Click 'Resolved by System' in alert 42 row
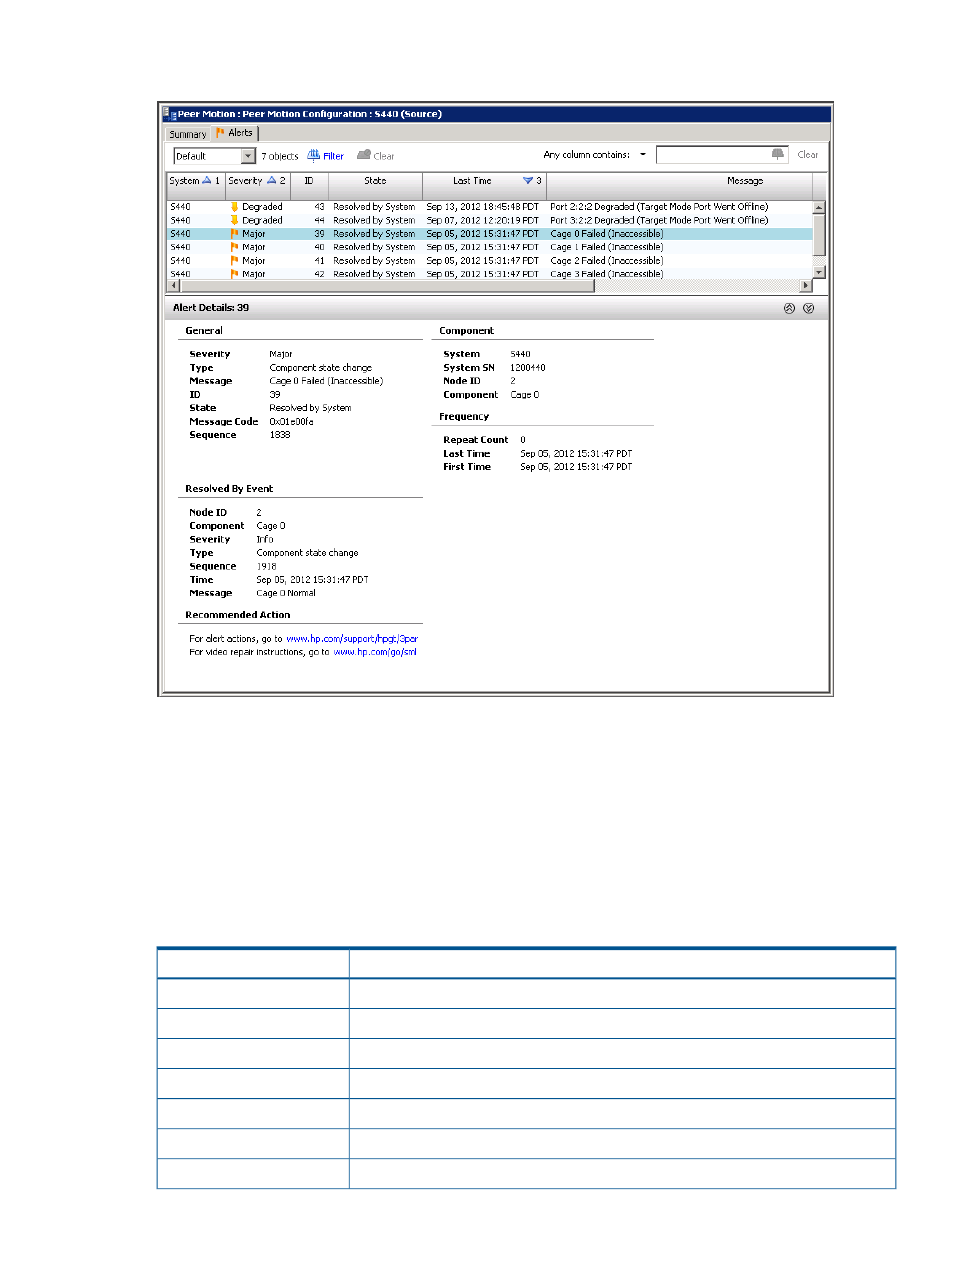This screenshot has width=954, height=1270. [374, 274]
